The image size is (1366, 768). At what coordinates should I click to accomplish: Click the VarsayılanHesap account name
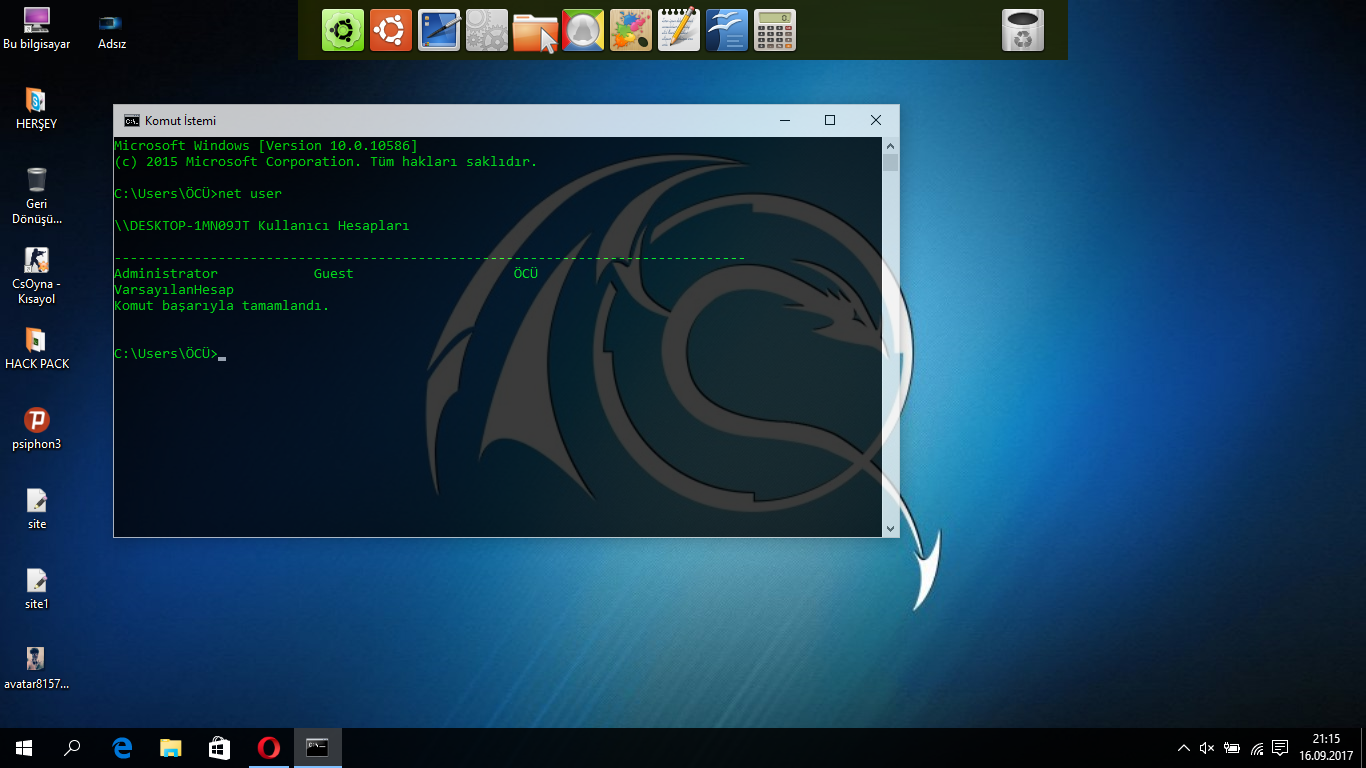click(x=174, y=290)
